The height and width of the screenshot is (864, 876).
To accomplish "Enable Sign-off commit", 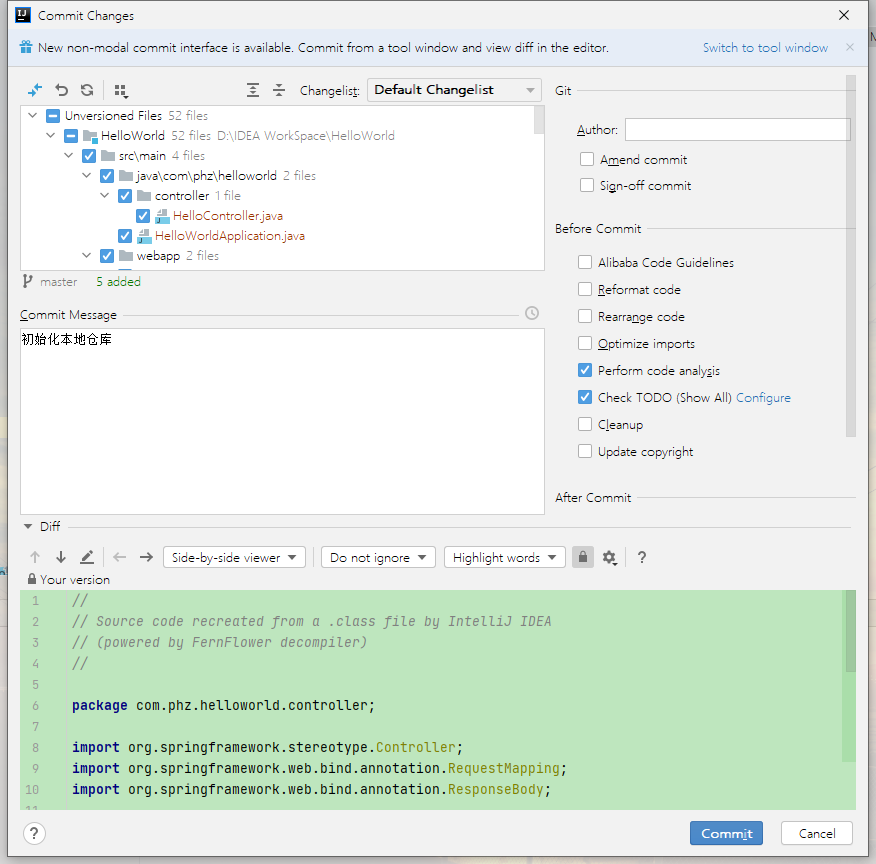I will [587, 185].
